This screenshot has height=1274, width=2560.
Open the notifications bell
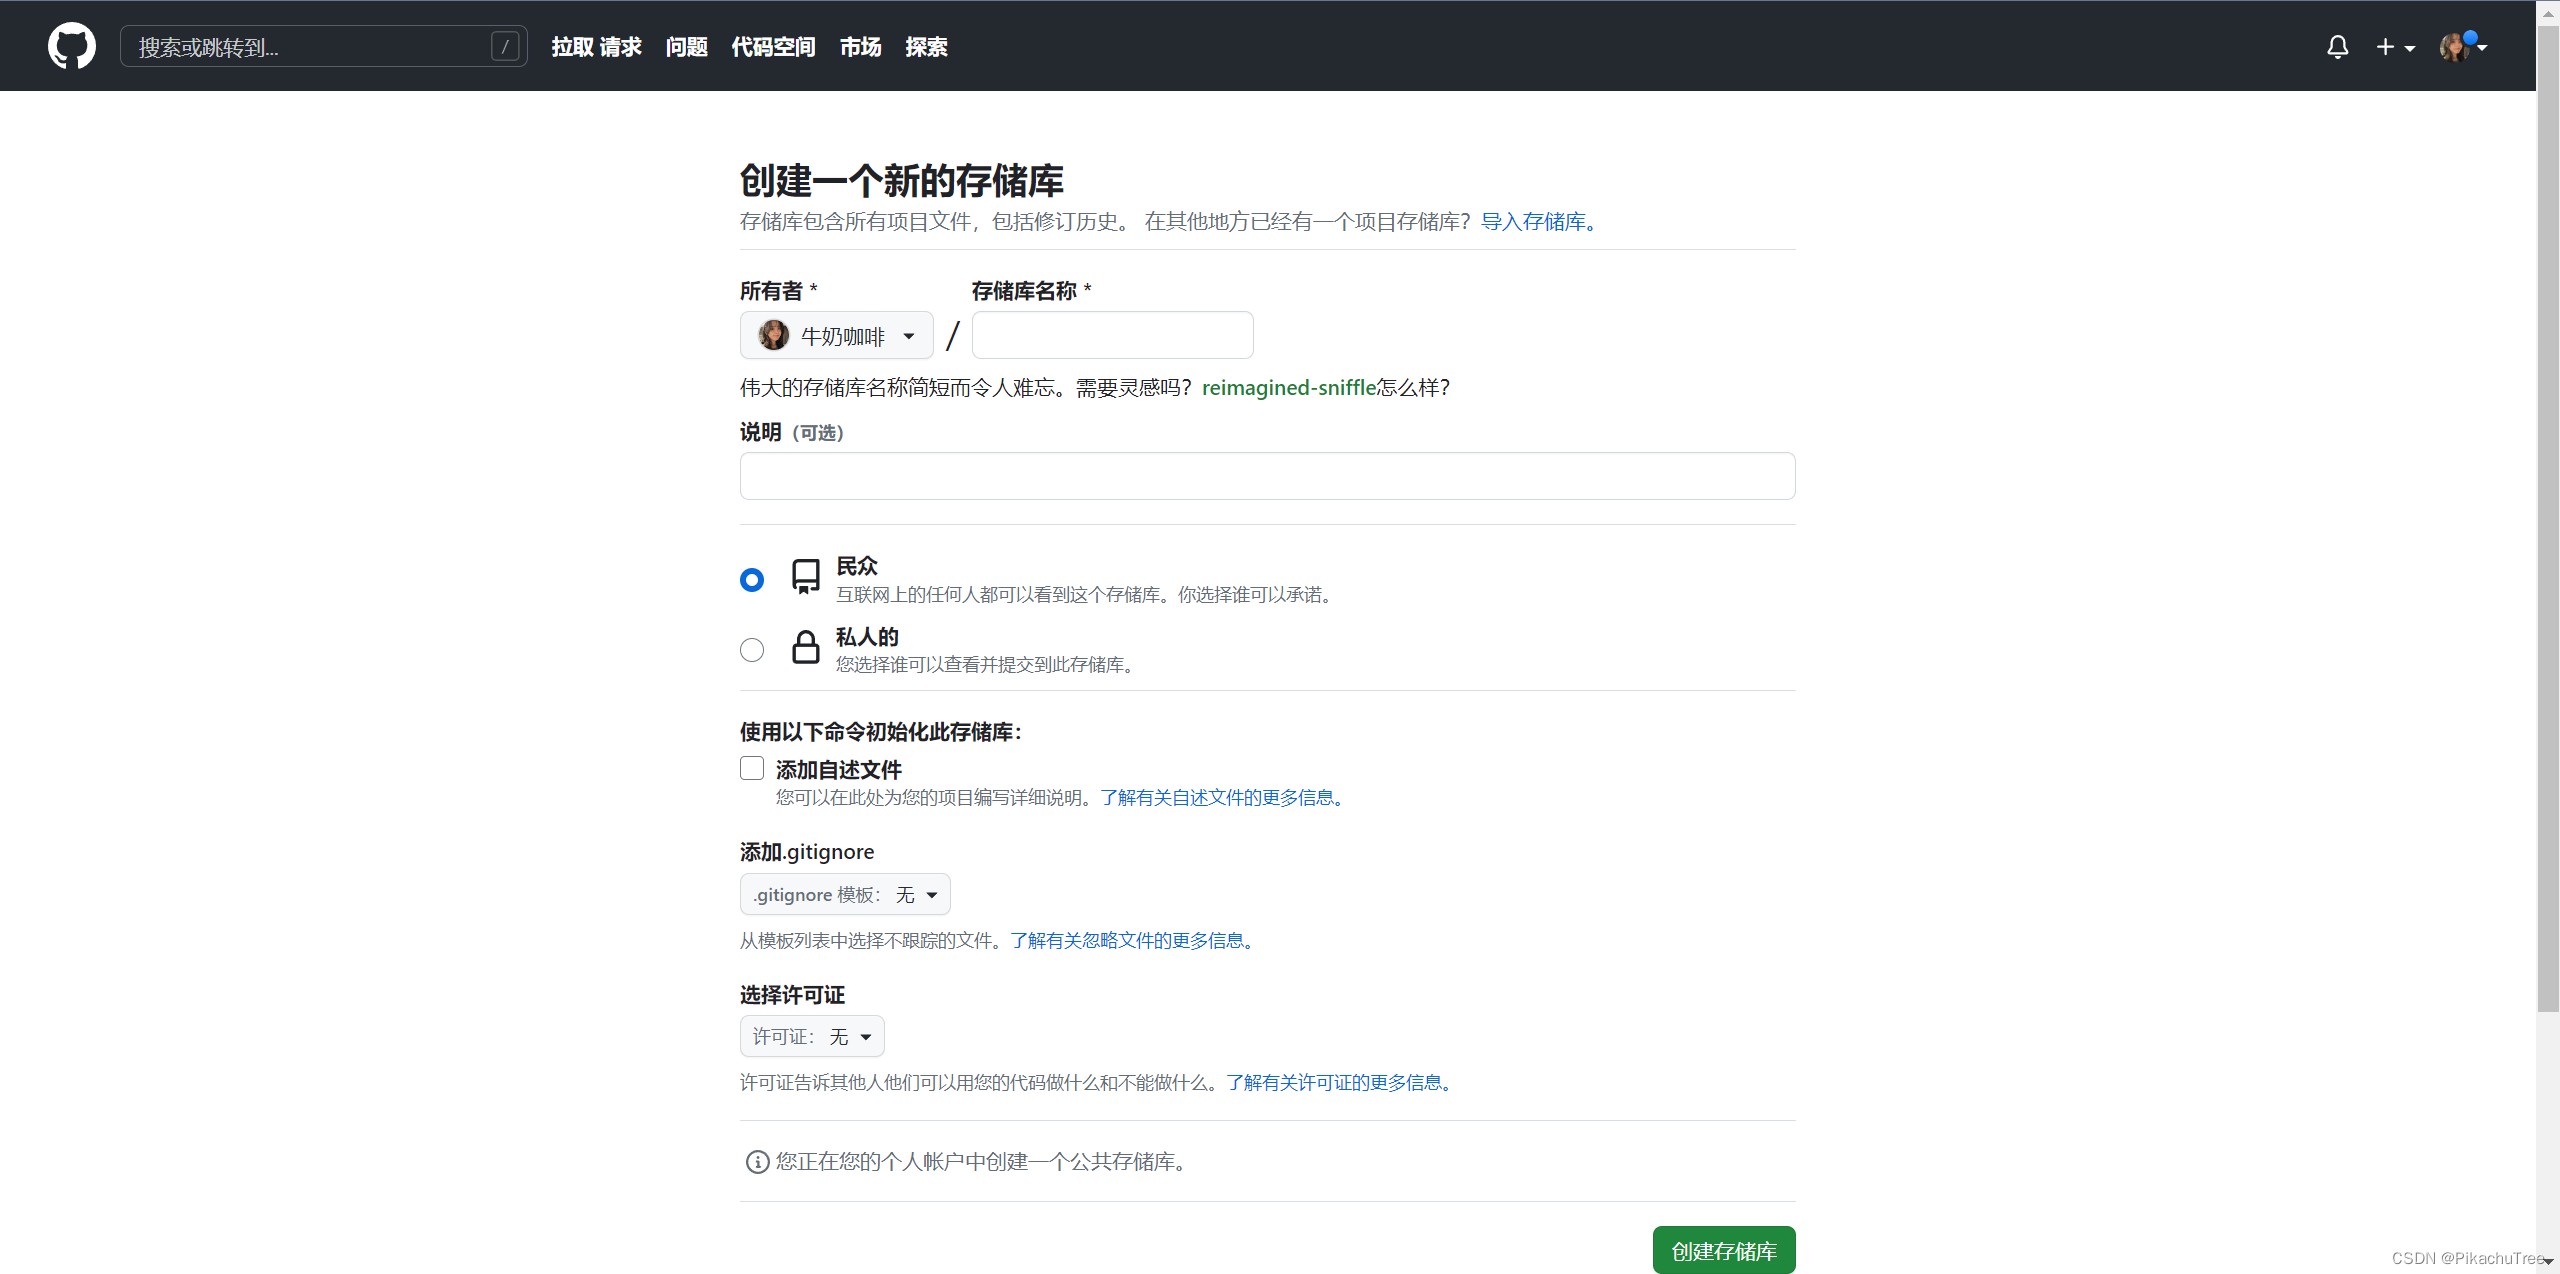[2338, 46]
